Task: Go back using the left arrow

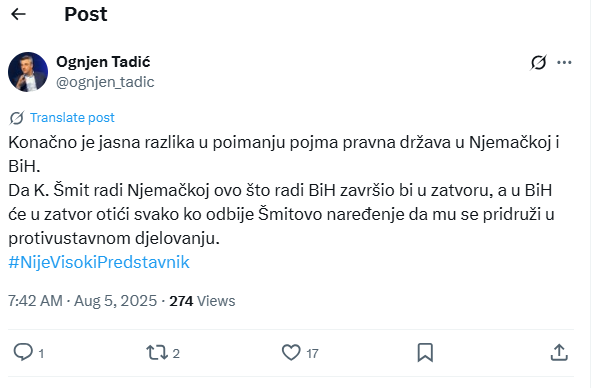Action: (x=18, y=14)
